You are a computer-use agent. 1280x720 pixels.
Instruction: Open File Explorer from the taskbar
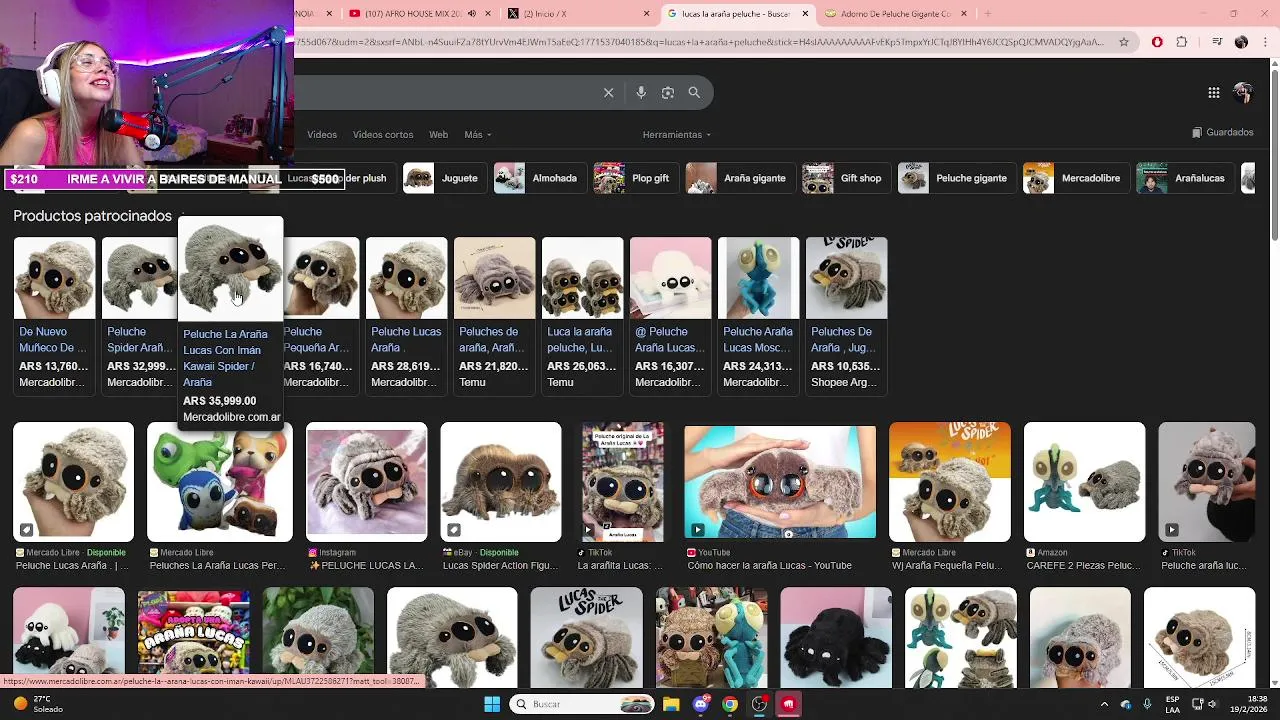tap(671, 704)
